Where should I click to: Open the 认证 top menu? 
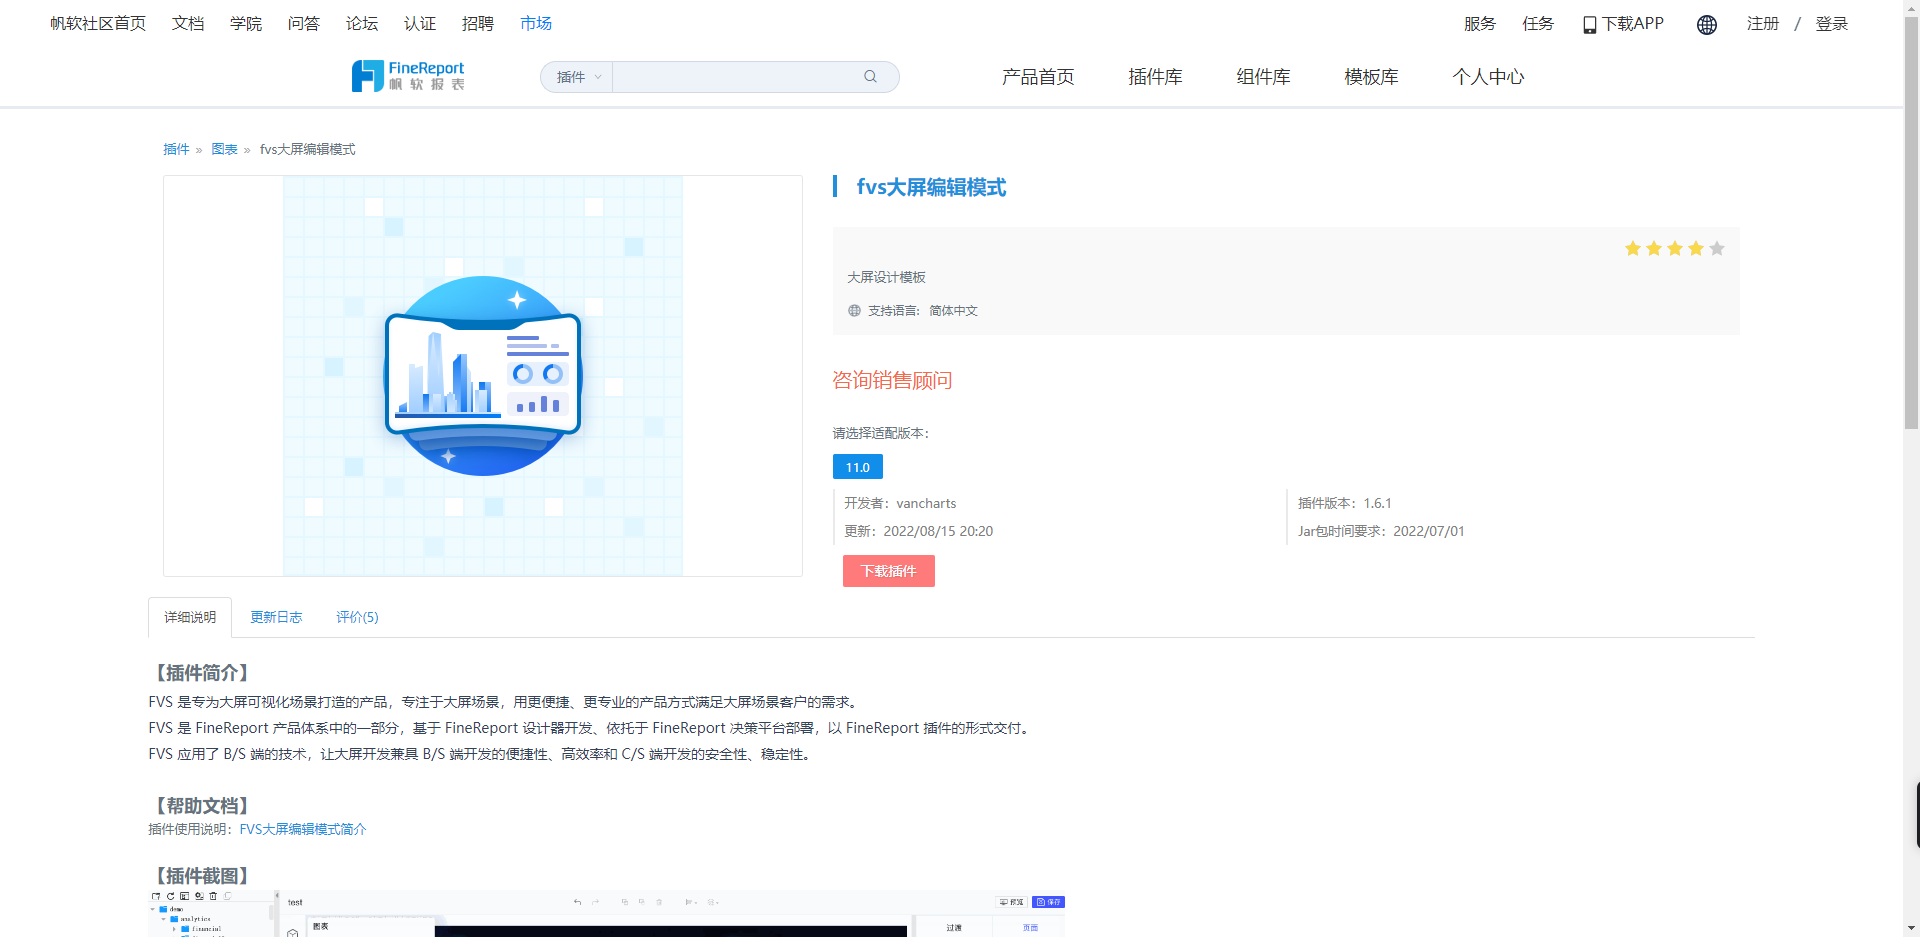[x=420, y=24]
